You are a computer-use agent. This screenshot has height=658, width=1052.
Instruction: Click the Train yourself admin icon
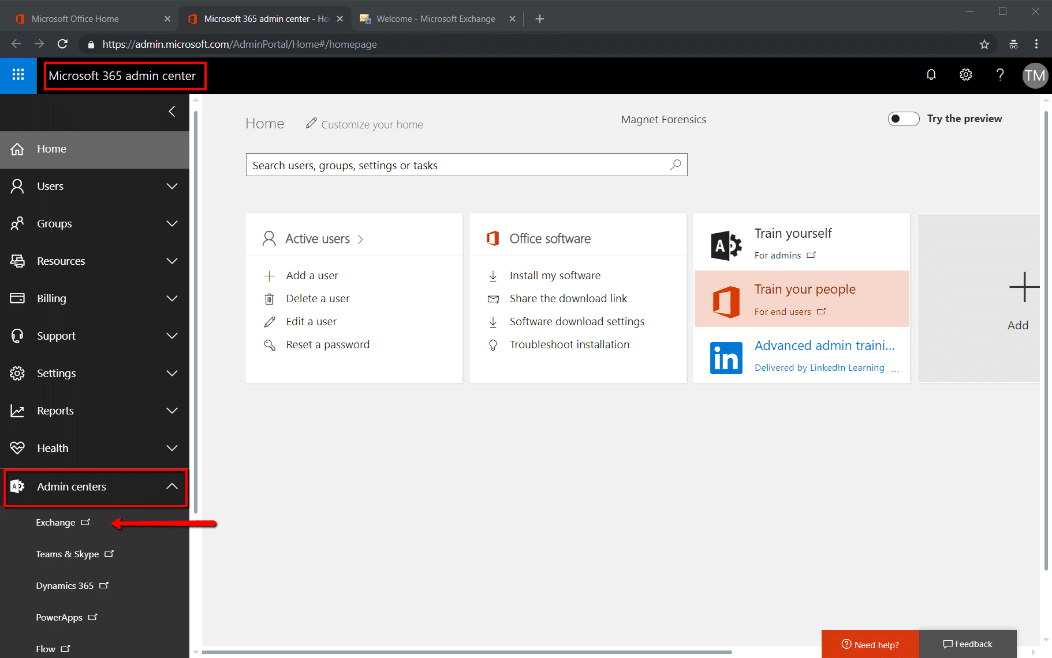click(x=726, y=245)
